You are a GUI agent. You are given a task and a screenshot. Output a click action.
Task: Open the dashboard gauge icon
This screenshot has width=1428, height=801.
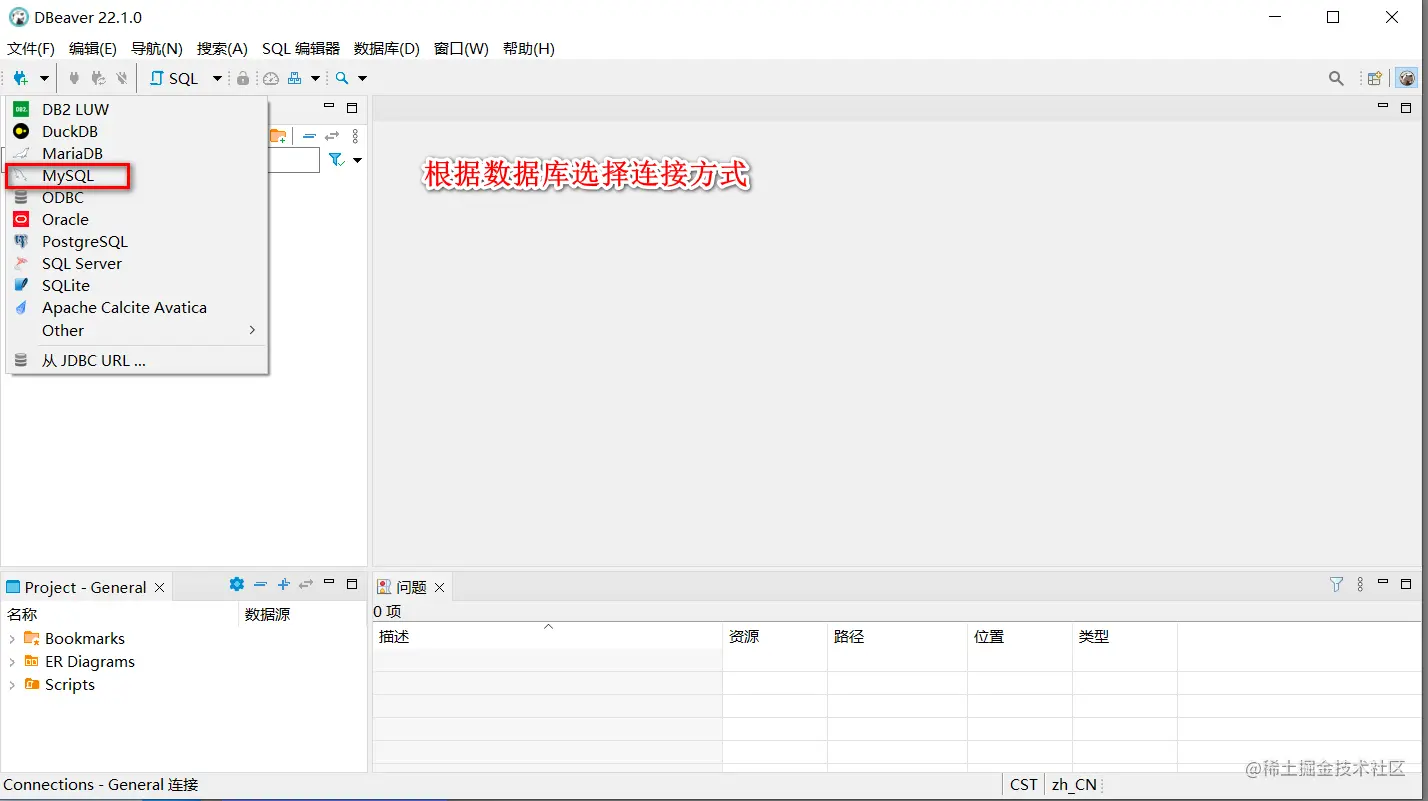tap(271, 78)
